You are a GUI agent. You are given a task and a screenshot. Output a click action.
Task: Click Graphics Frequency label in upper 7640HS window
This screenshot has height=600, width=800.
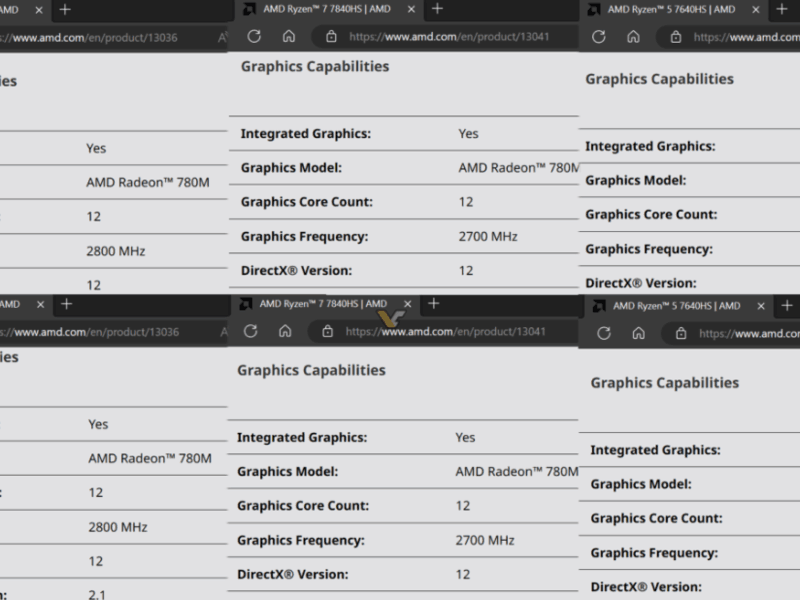(649, 249)
